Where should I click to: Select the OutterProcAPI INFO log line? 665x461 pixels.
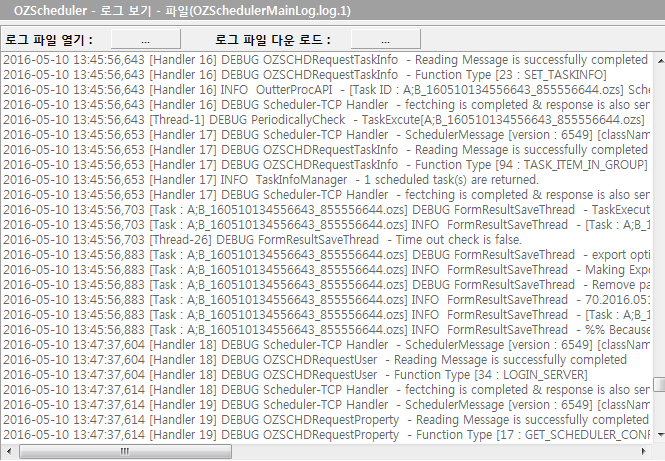click(327, 90)
